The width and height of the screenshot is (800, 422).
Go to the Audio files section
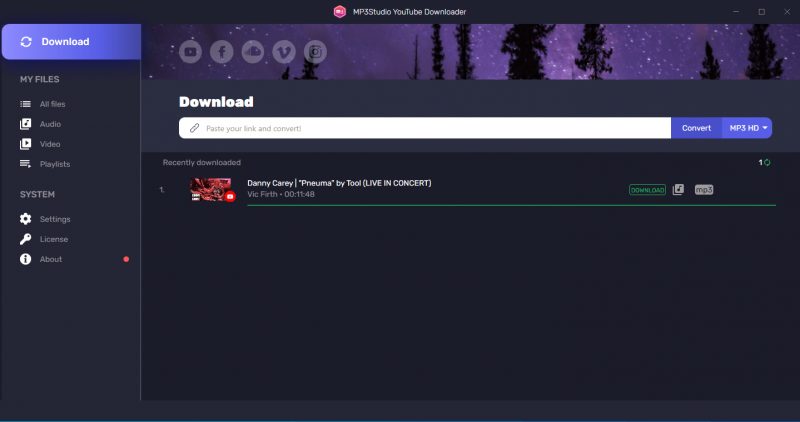tap(50, 124)
